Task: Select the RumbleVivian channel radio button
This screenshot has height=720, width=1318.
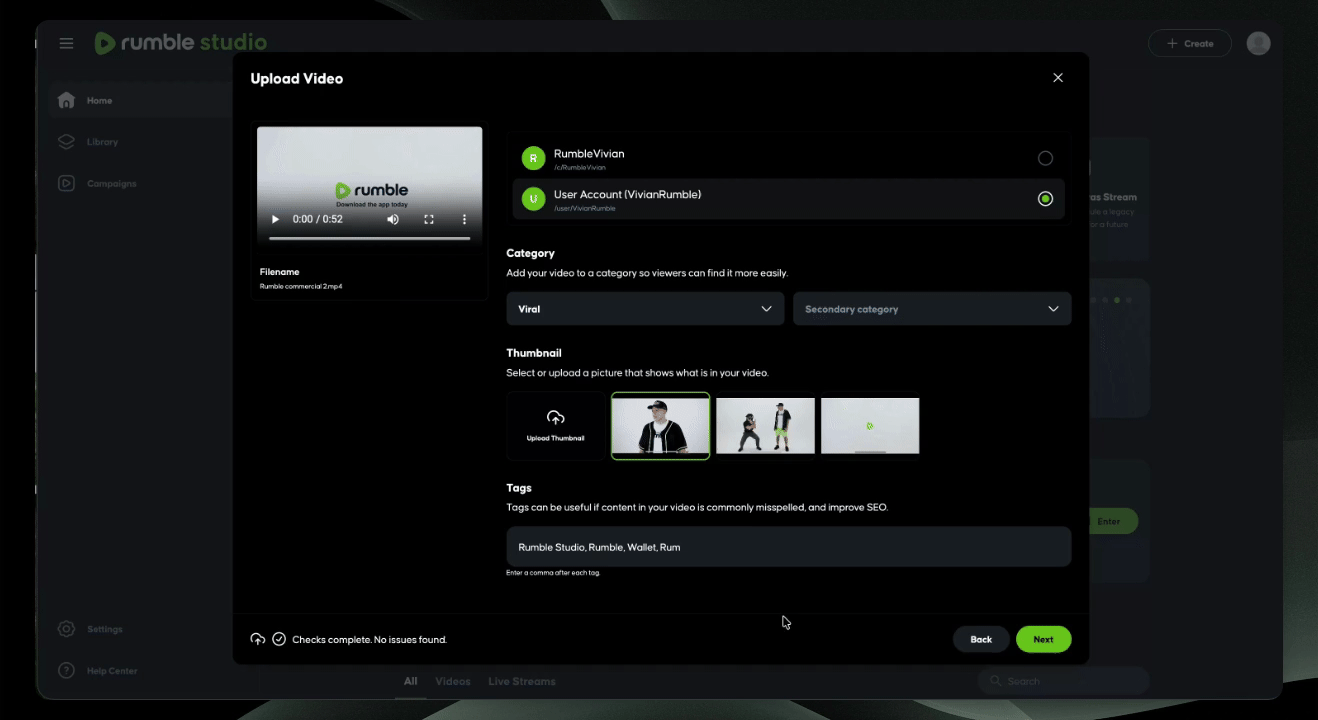Action: 1045,158
